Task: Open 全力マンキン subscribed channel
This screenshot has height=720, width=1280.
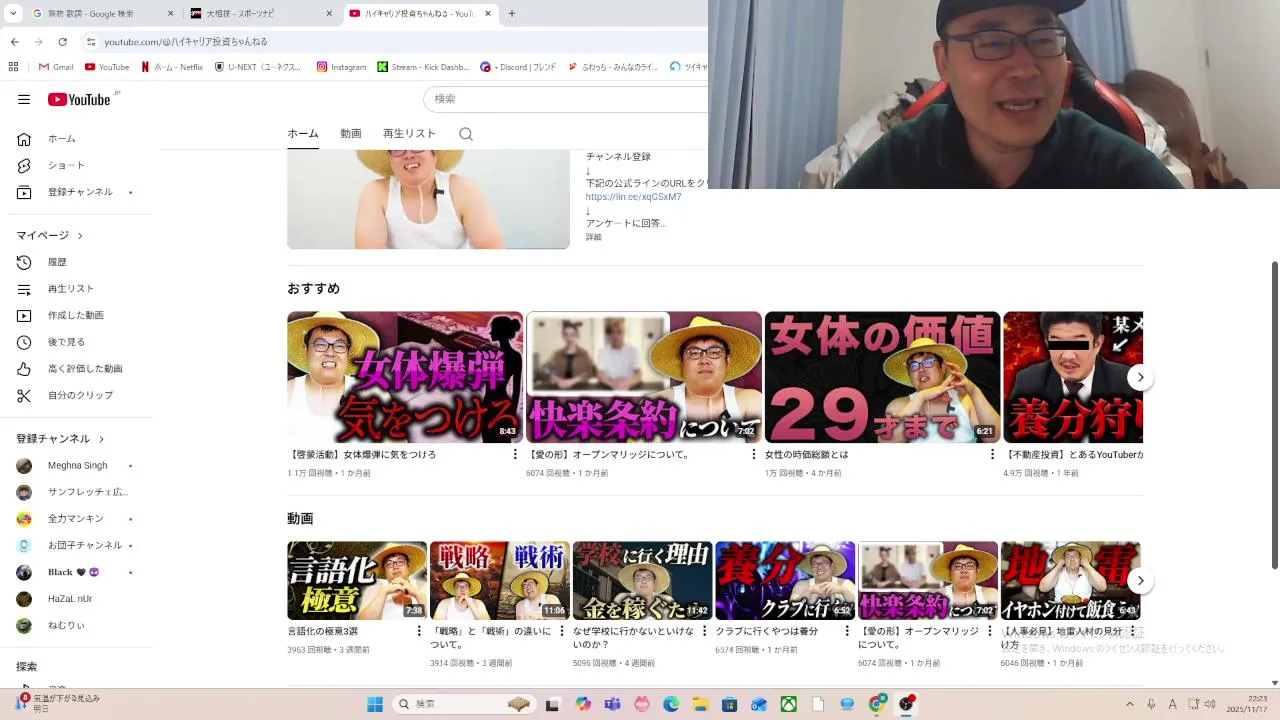Action: 76,519
